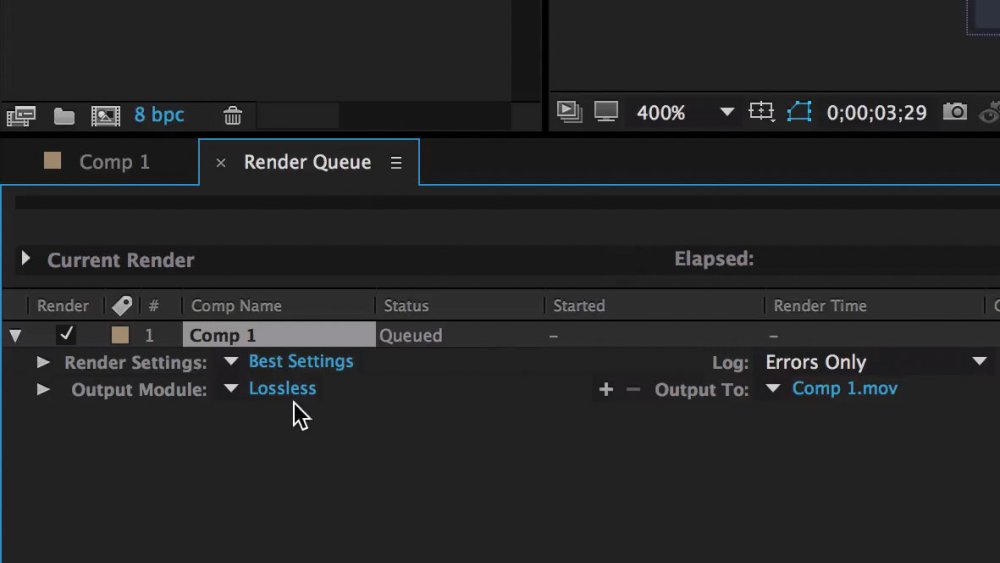
Task: Click the Comp 1.mov output file link
Action: pos(845,388)
